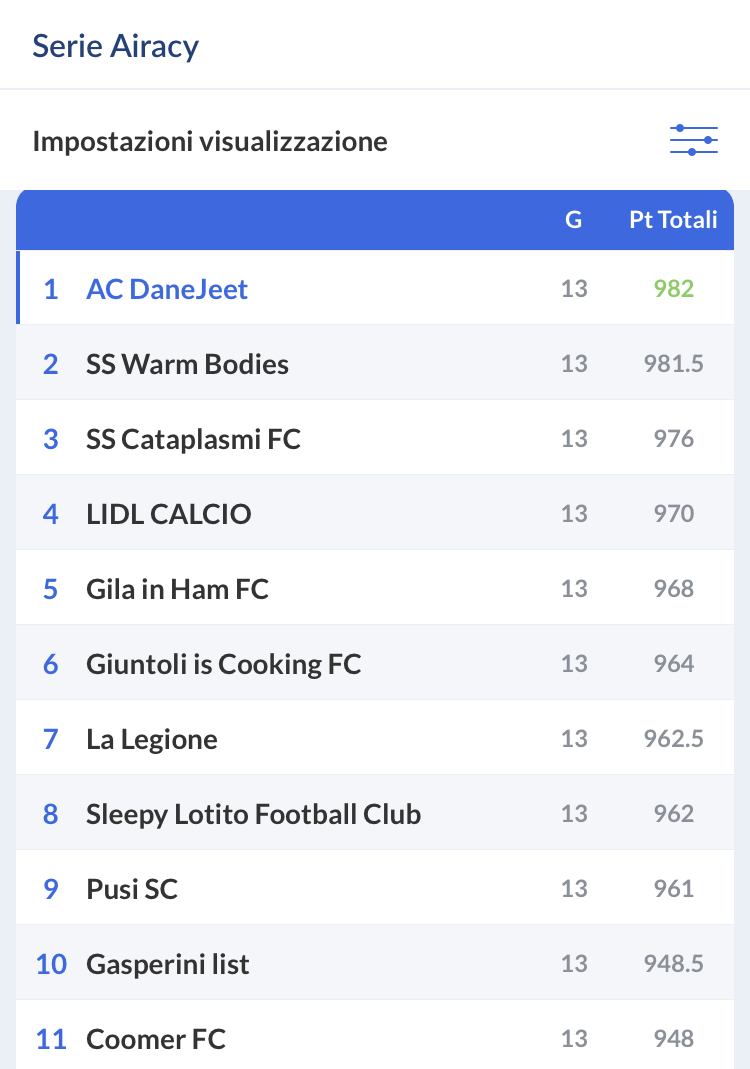The height and width of the screenshot is (1069, 750).
Task: Open display settings sliders icon
Action: point(693,140)
